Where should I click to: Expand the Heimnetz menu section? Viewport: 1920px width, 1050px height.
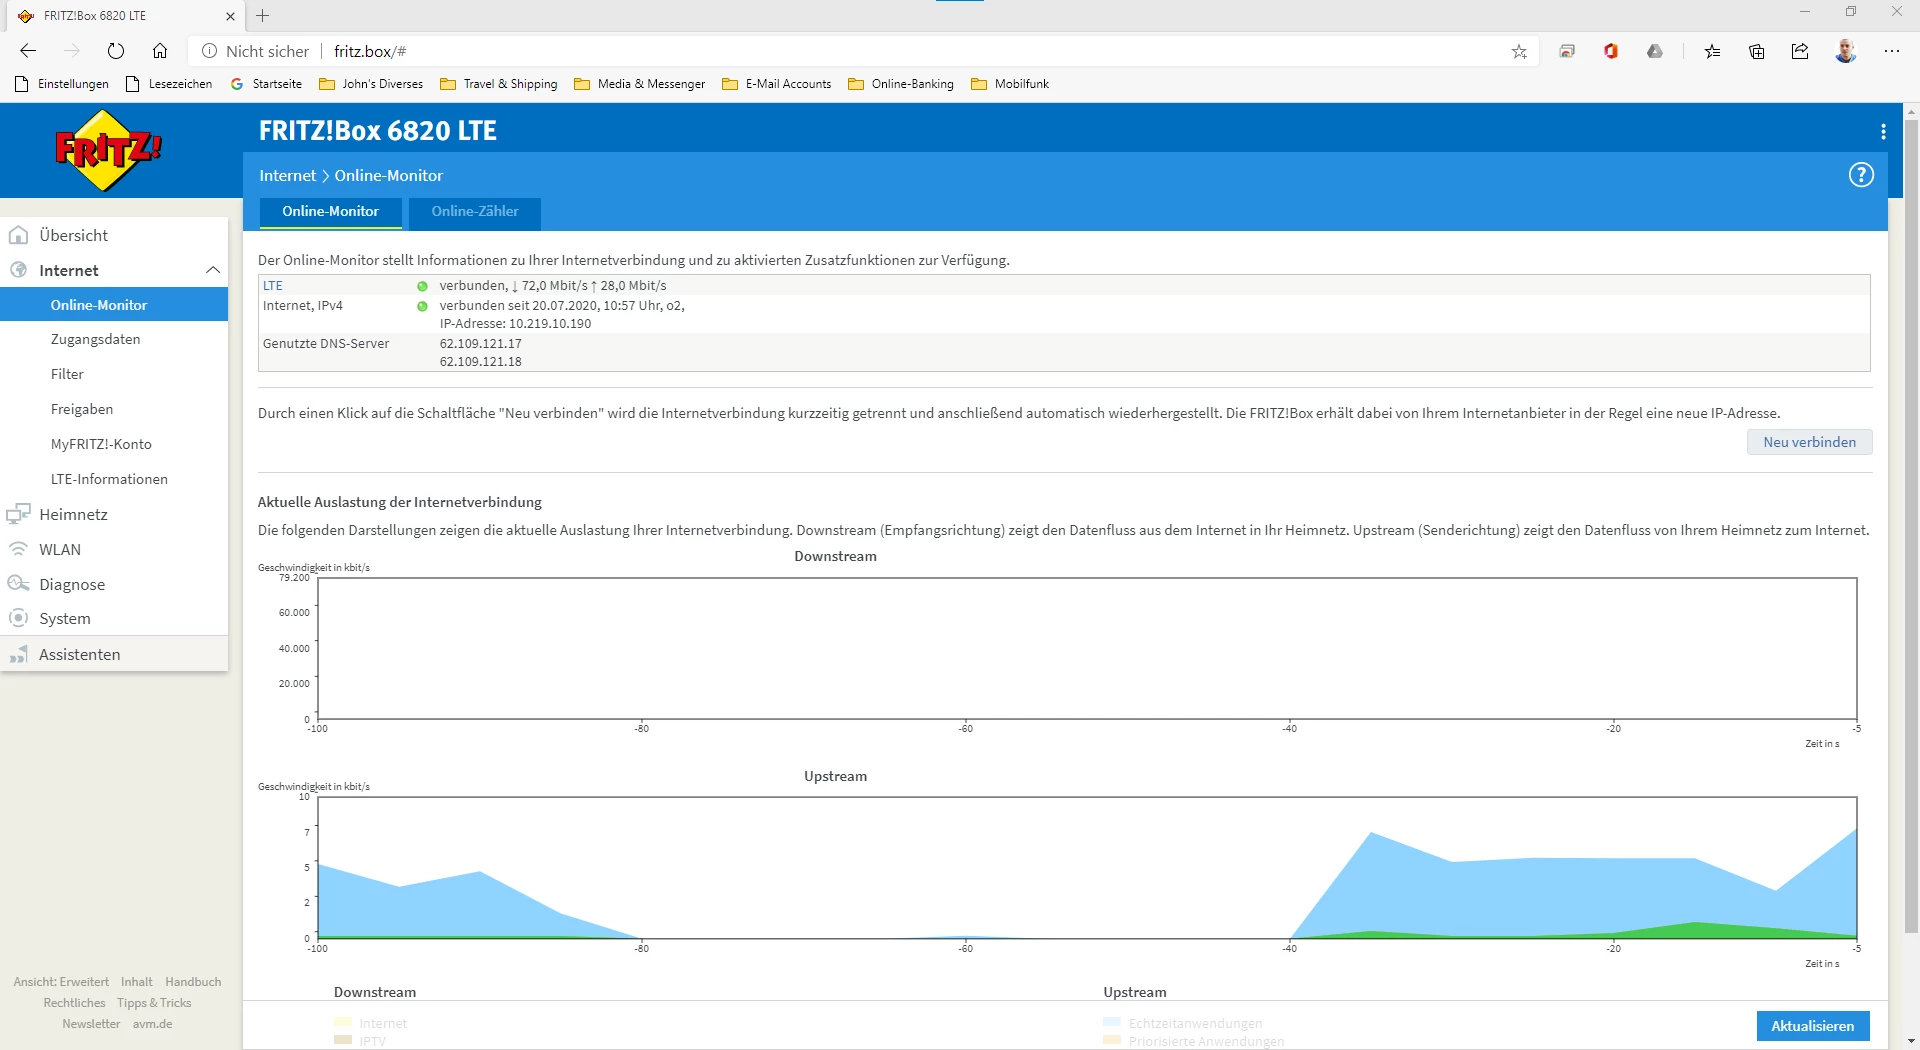(73, 514)
